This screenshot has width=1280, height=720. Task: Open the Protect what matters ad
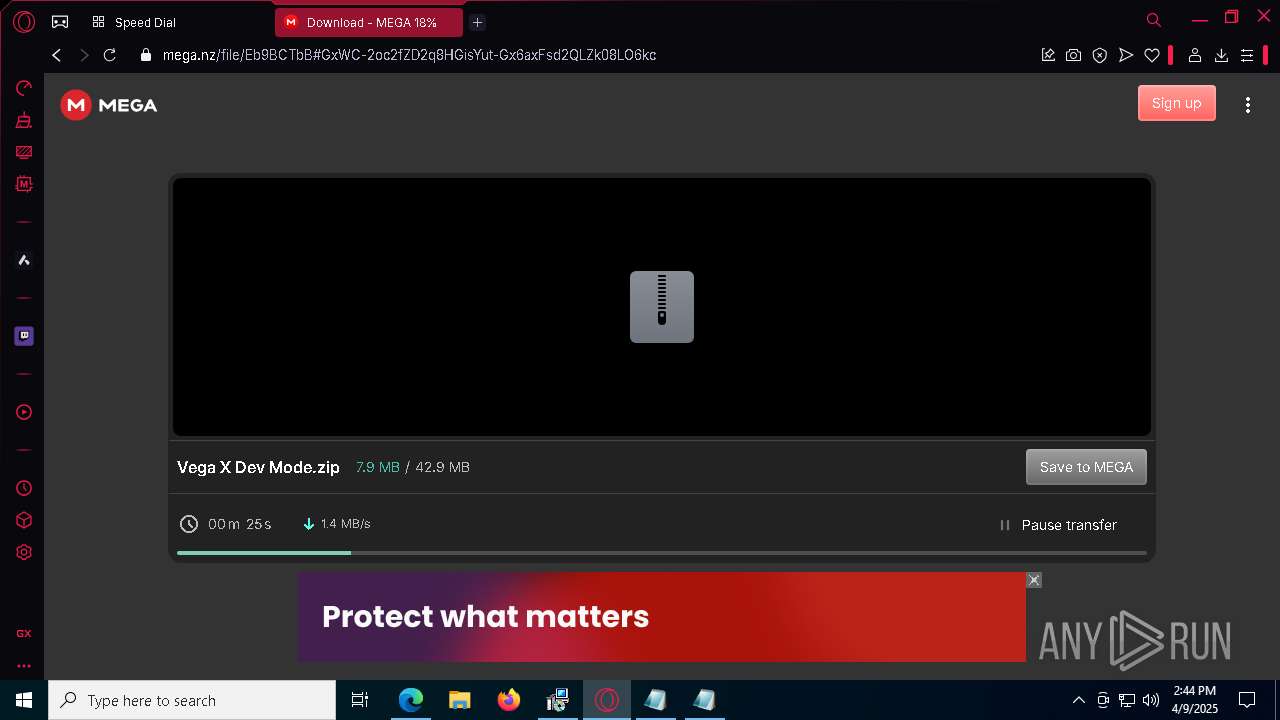coord(662,617)
